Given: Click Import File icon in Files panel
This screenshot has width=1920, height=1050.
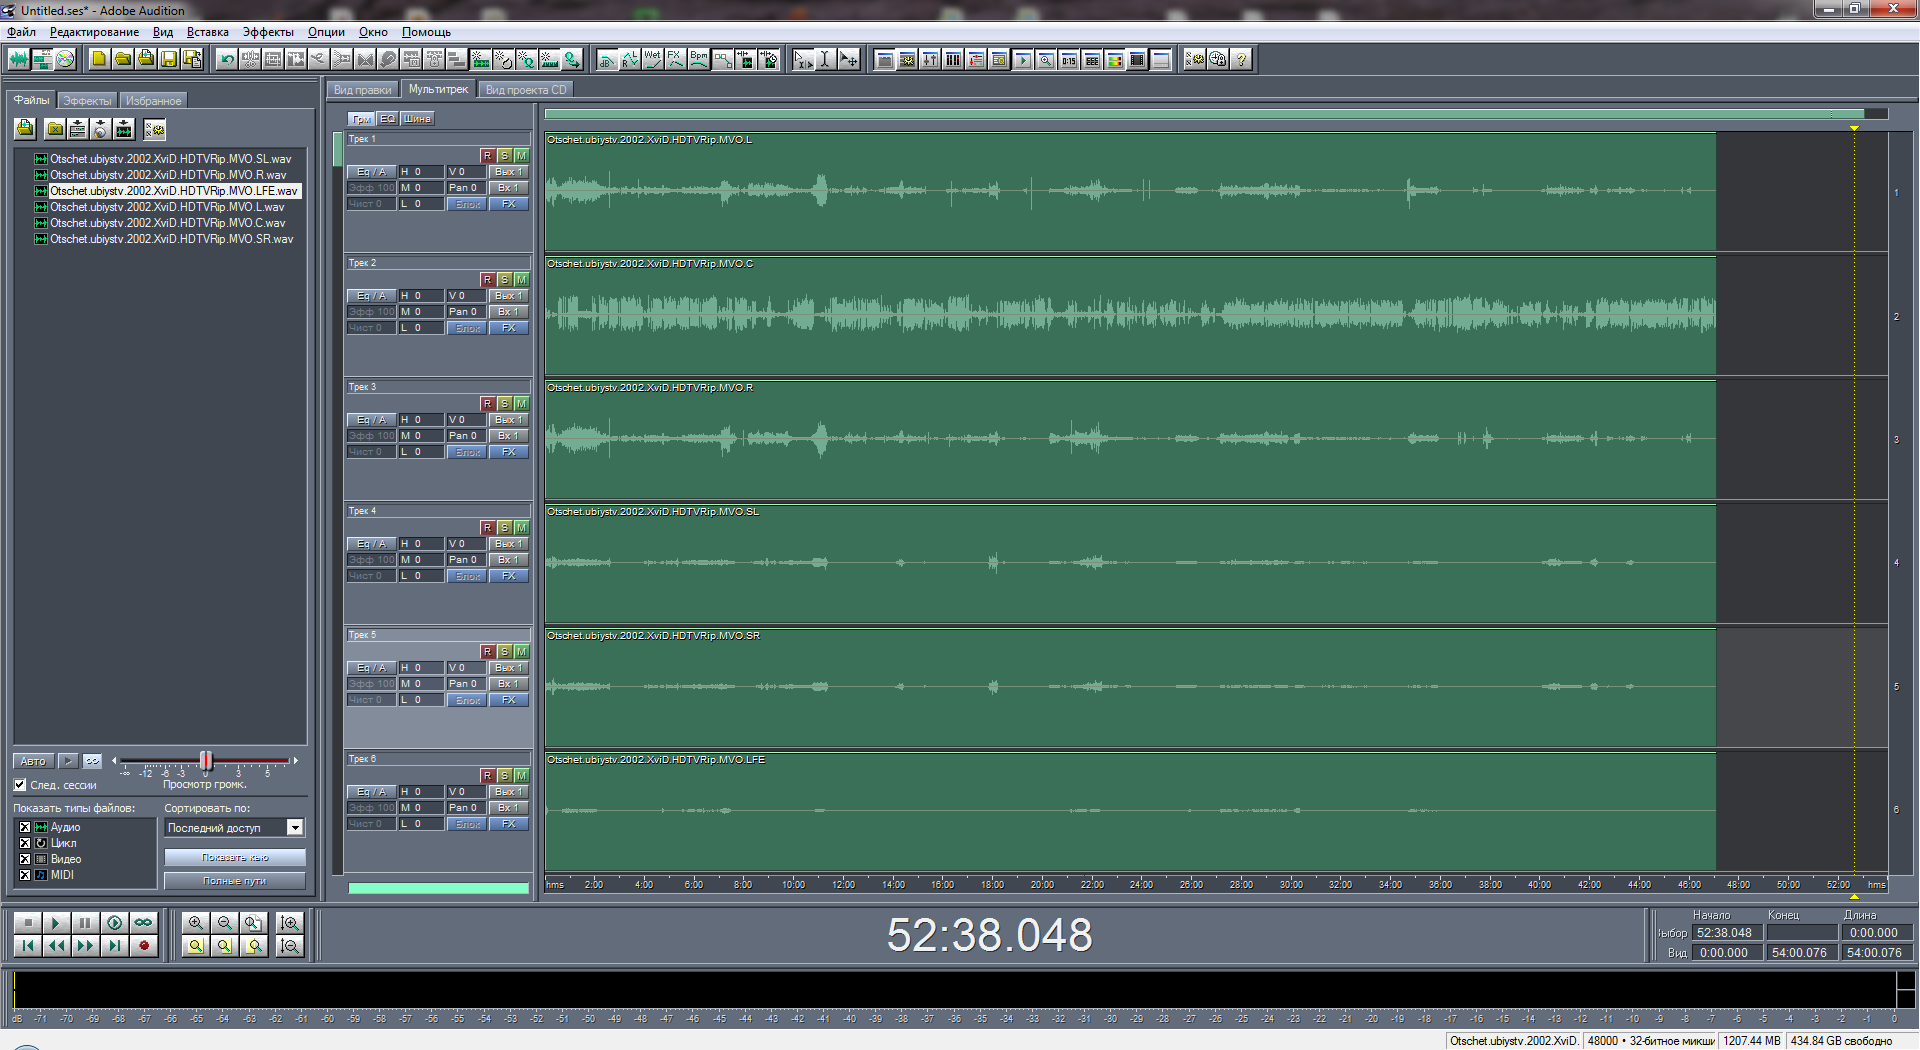Looking at the screenshot, I should pos(25,129).
